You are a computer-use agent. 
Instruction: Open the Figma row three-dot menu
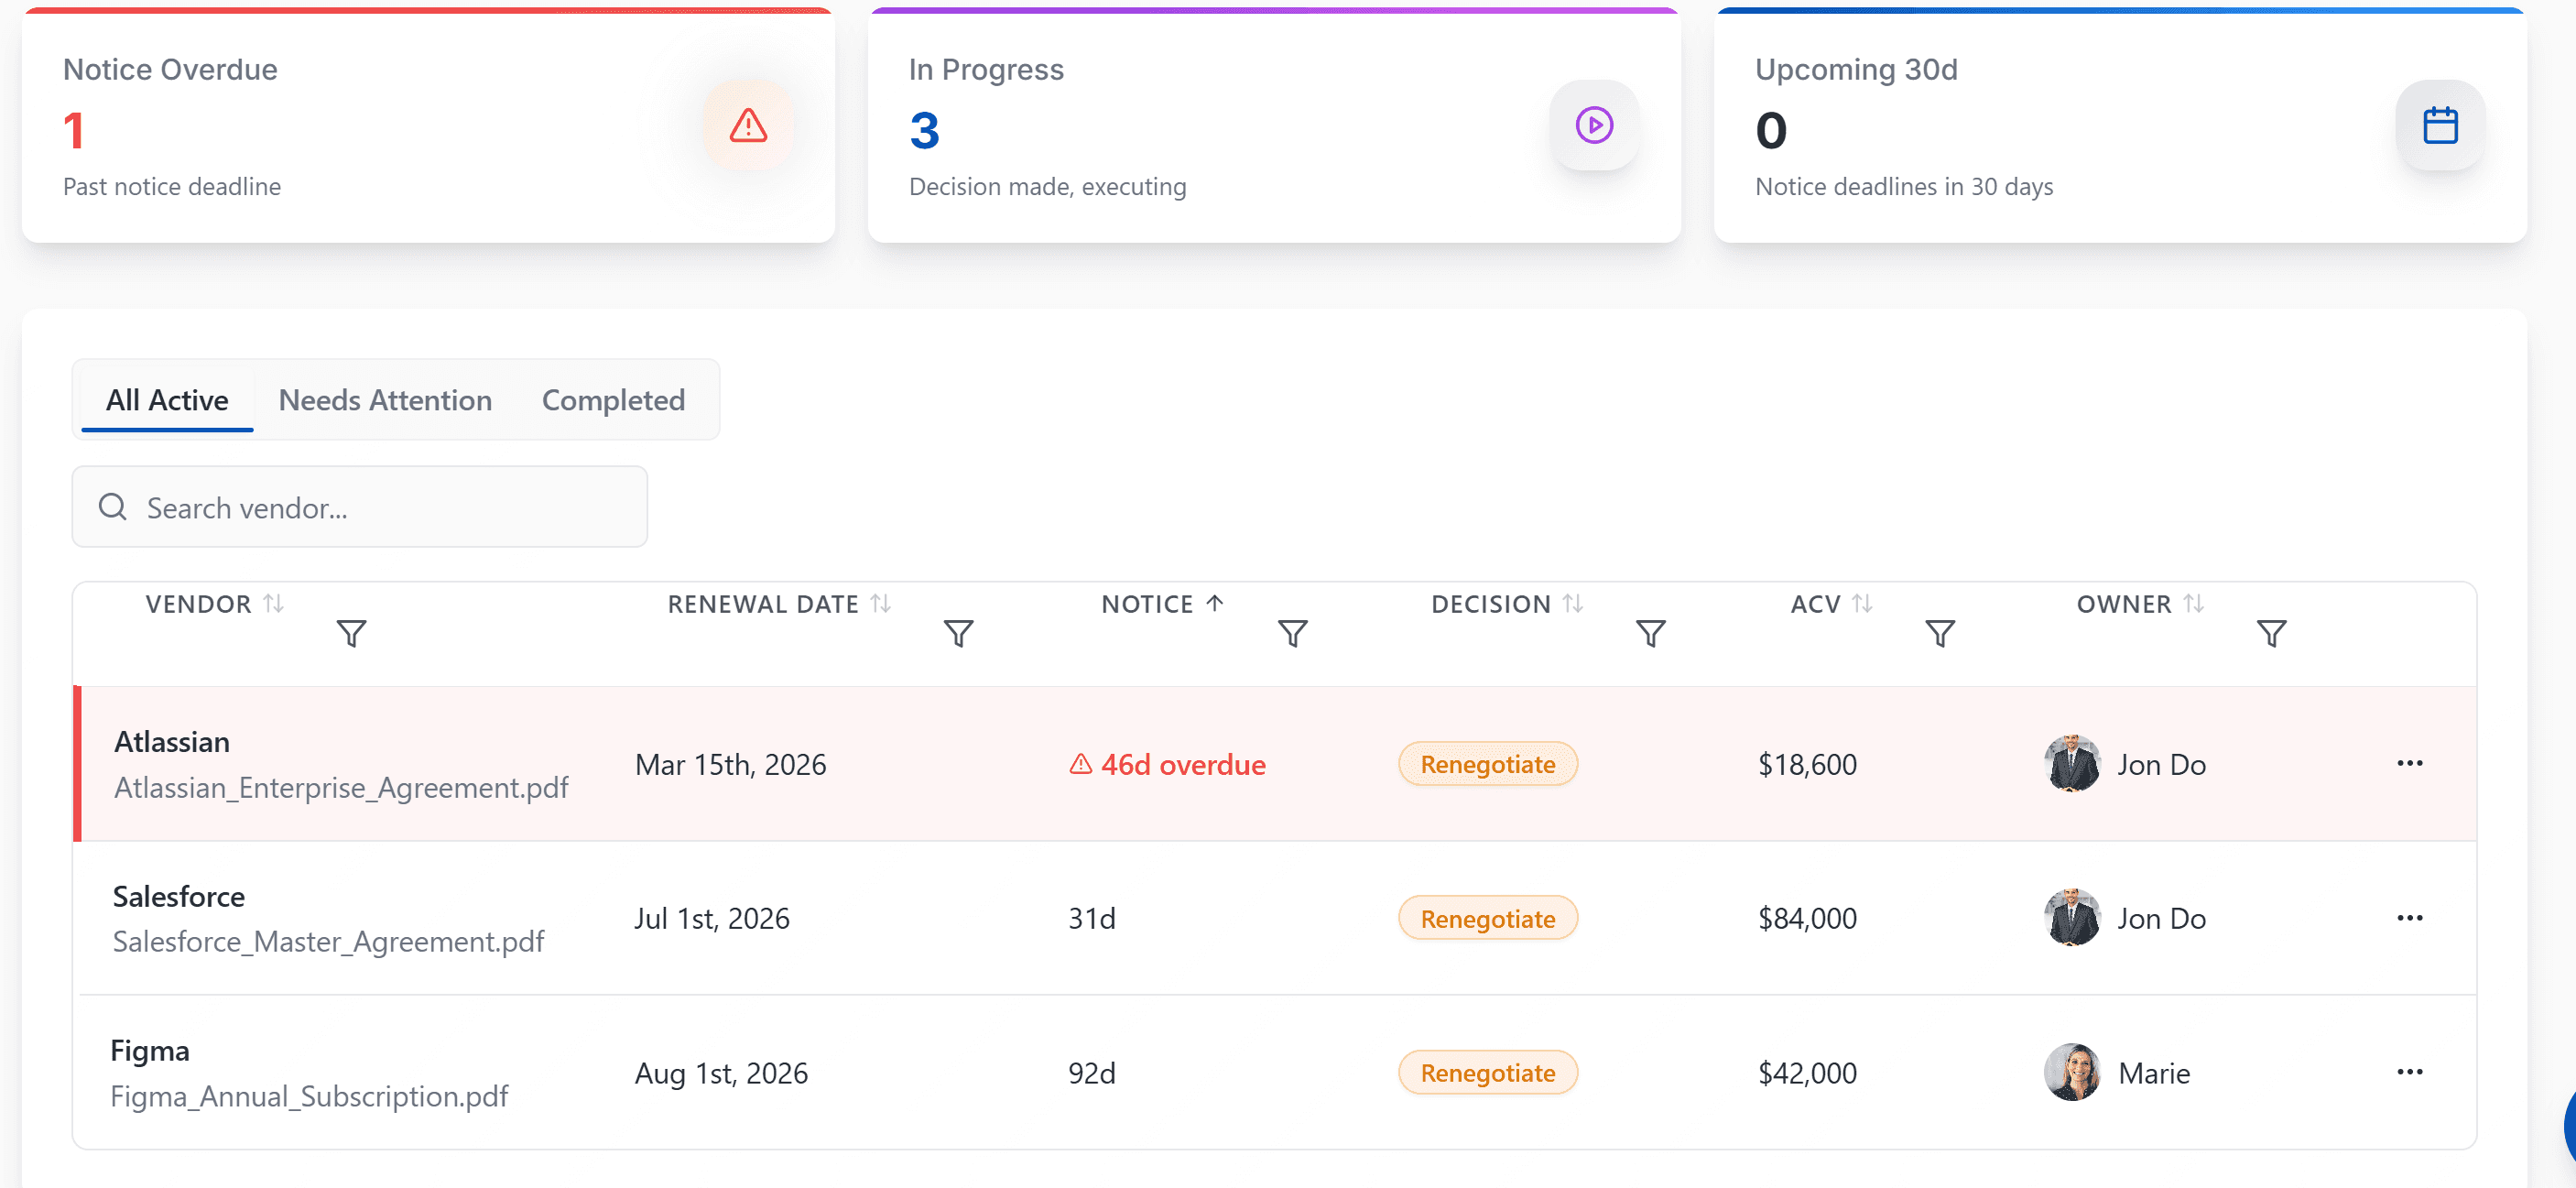tap(2409, 1072)
